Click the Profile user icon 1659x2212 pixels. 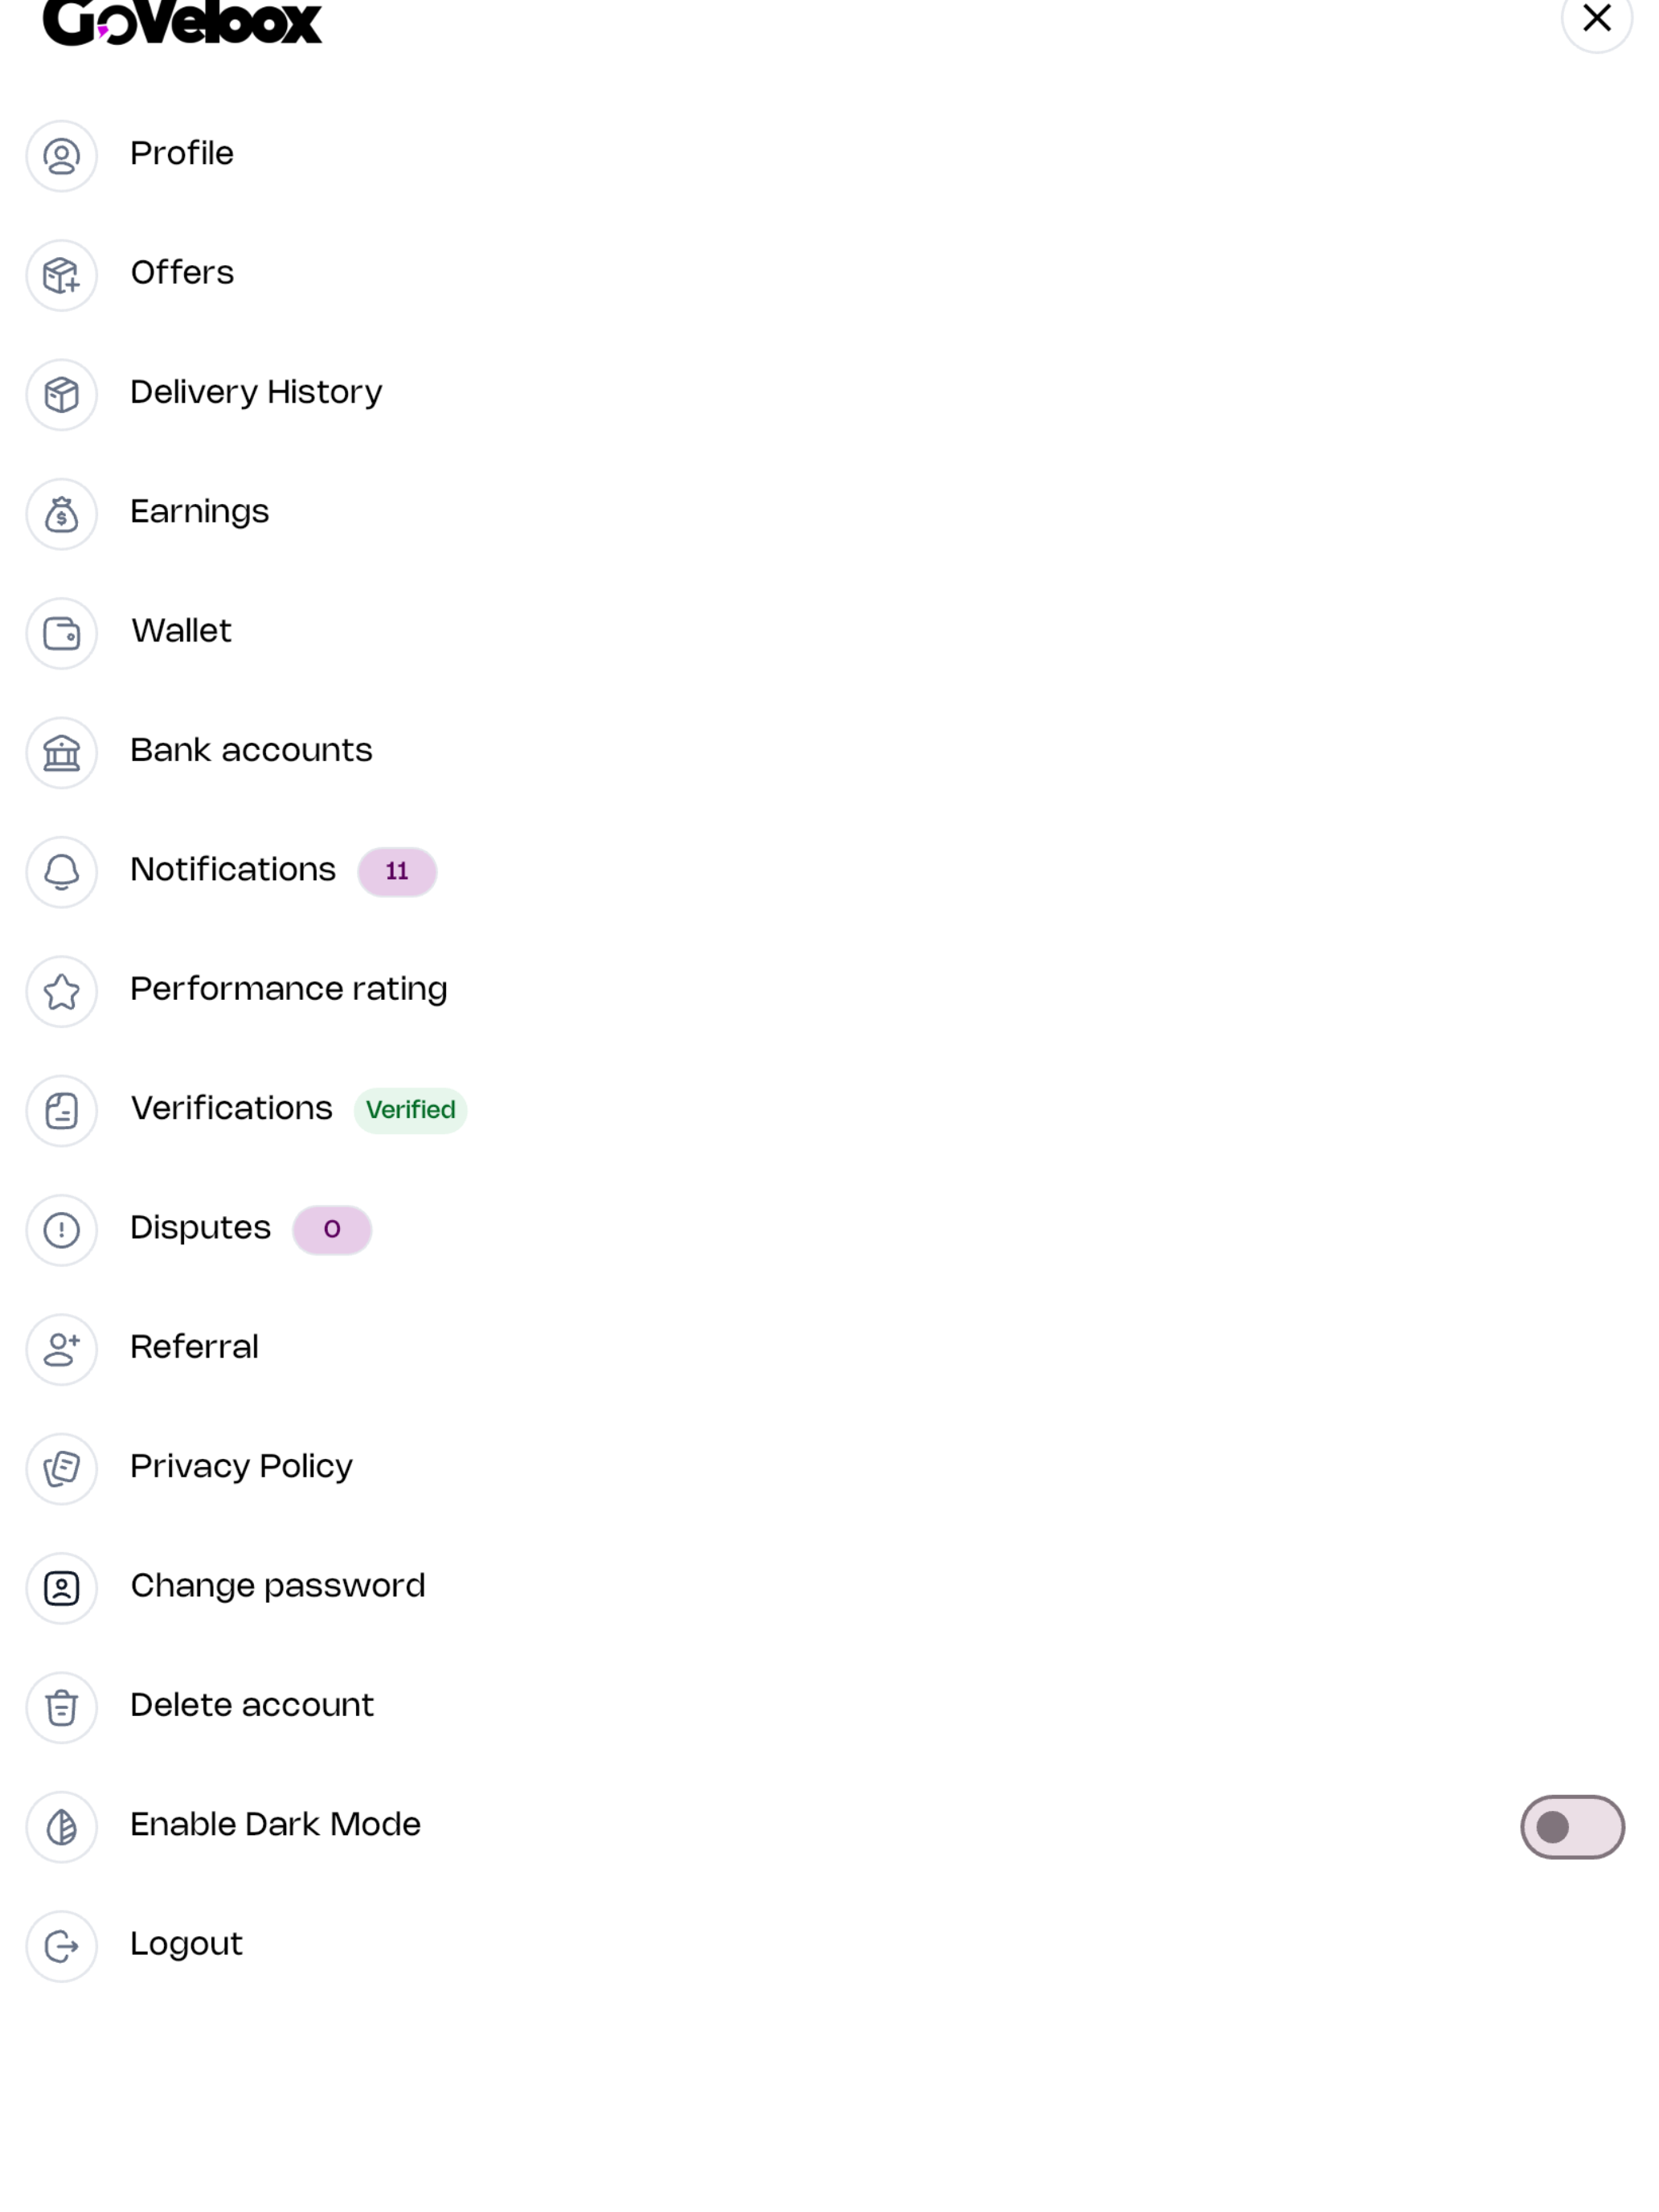coord(61,156)
